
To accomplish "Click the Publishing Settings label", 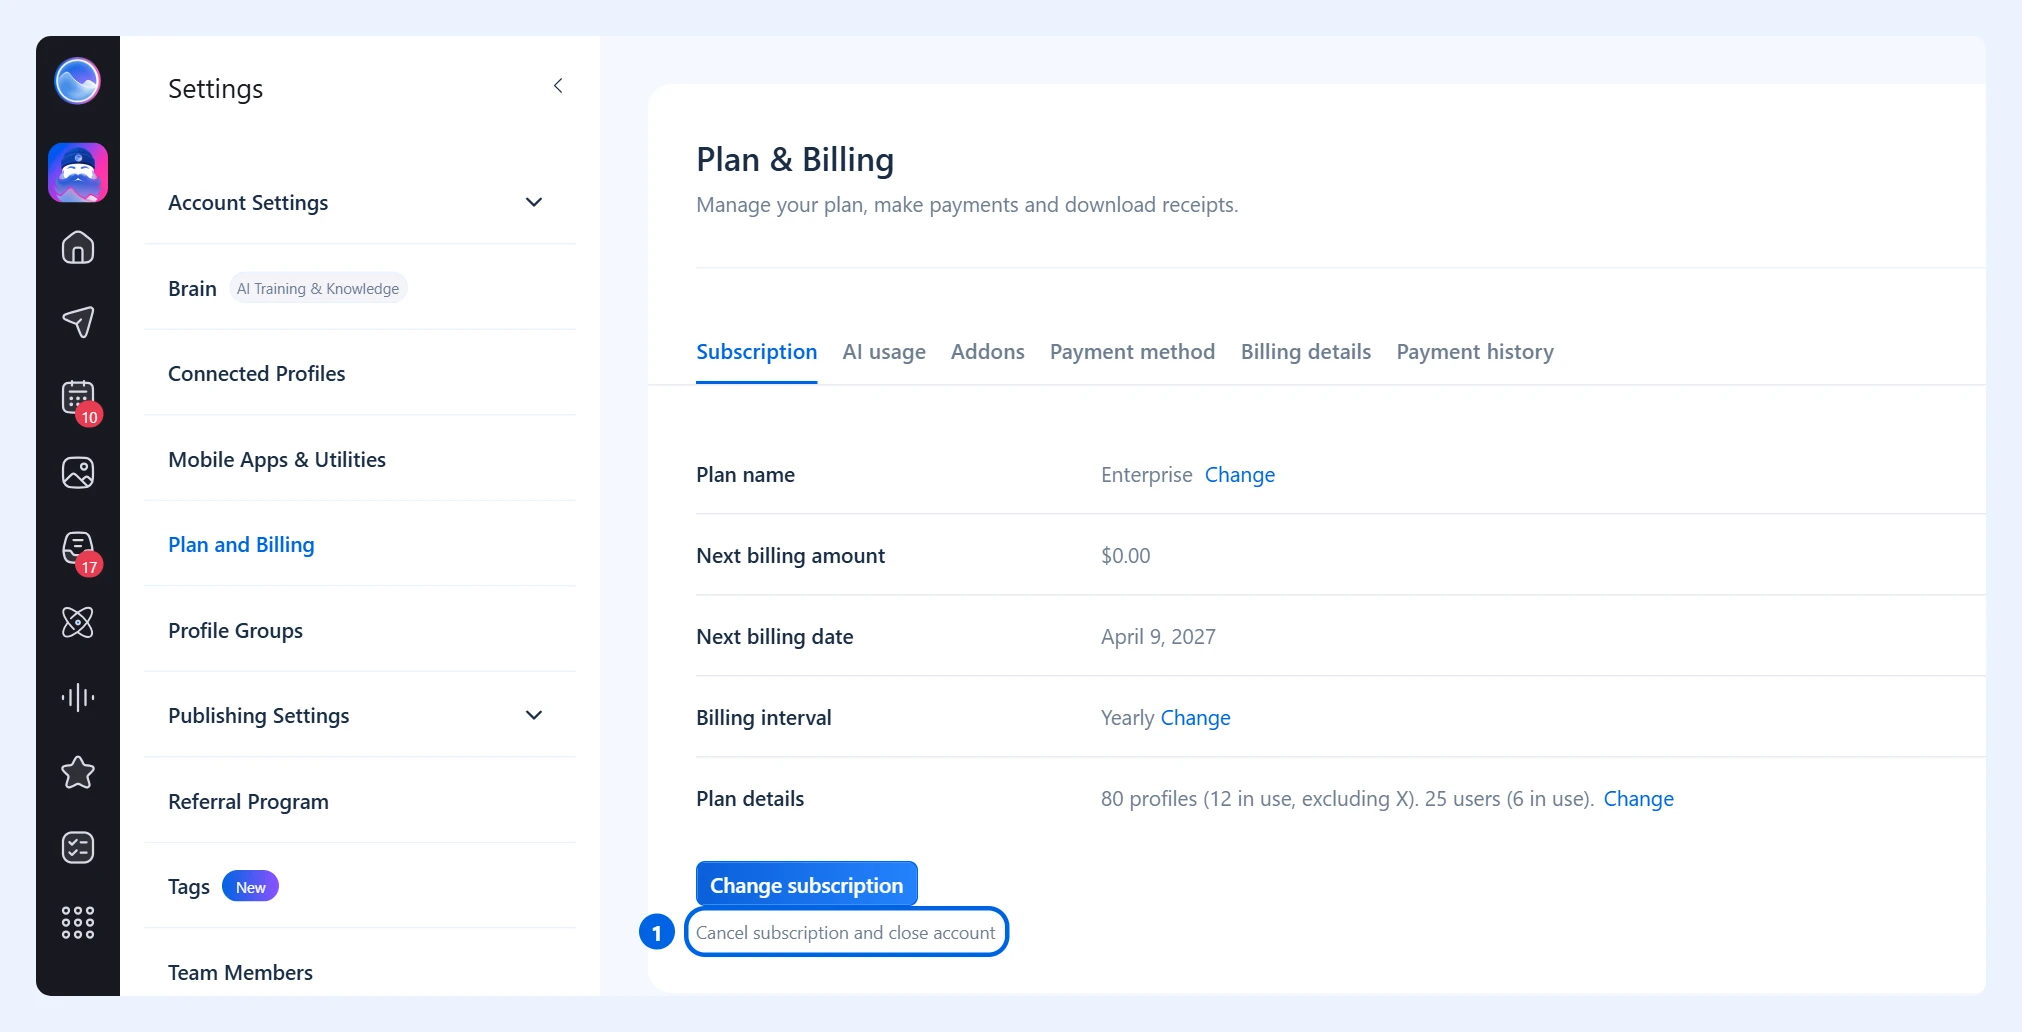I will coord(258,716).
